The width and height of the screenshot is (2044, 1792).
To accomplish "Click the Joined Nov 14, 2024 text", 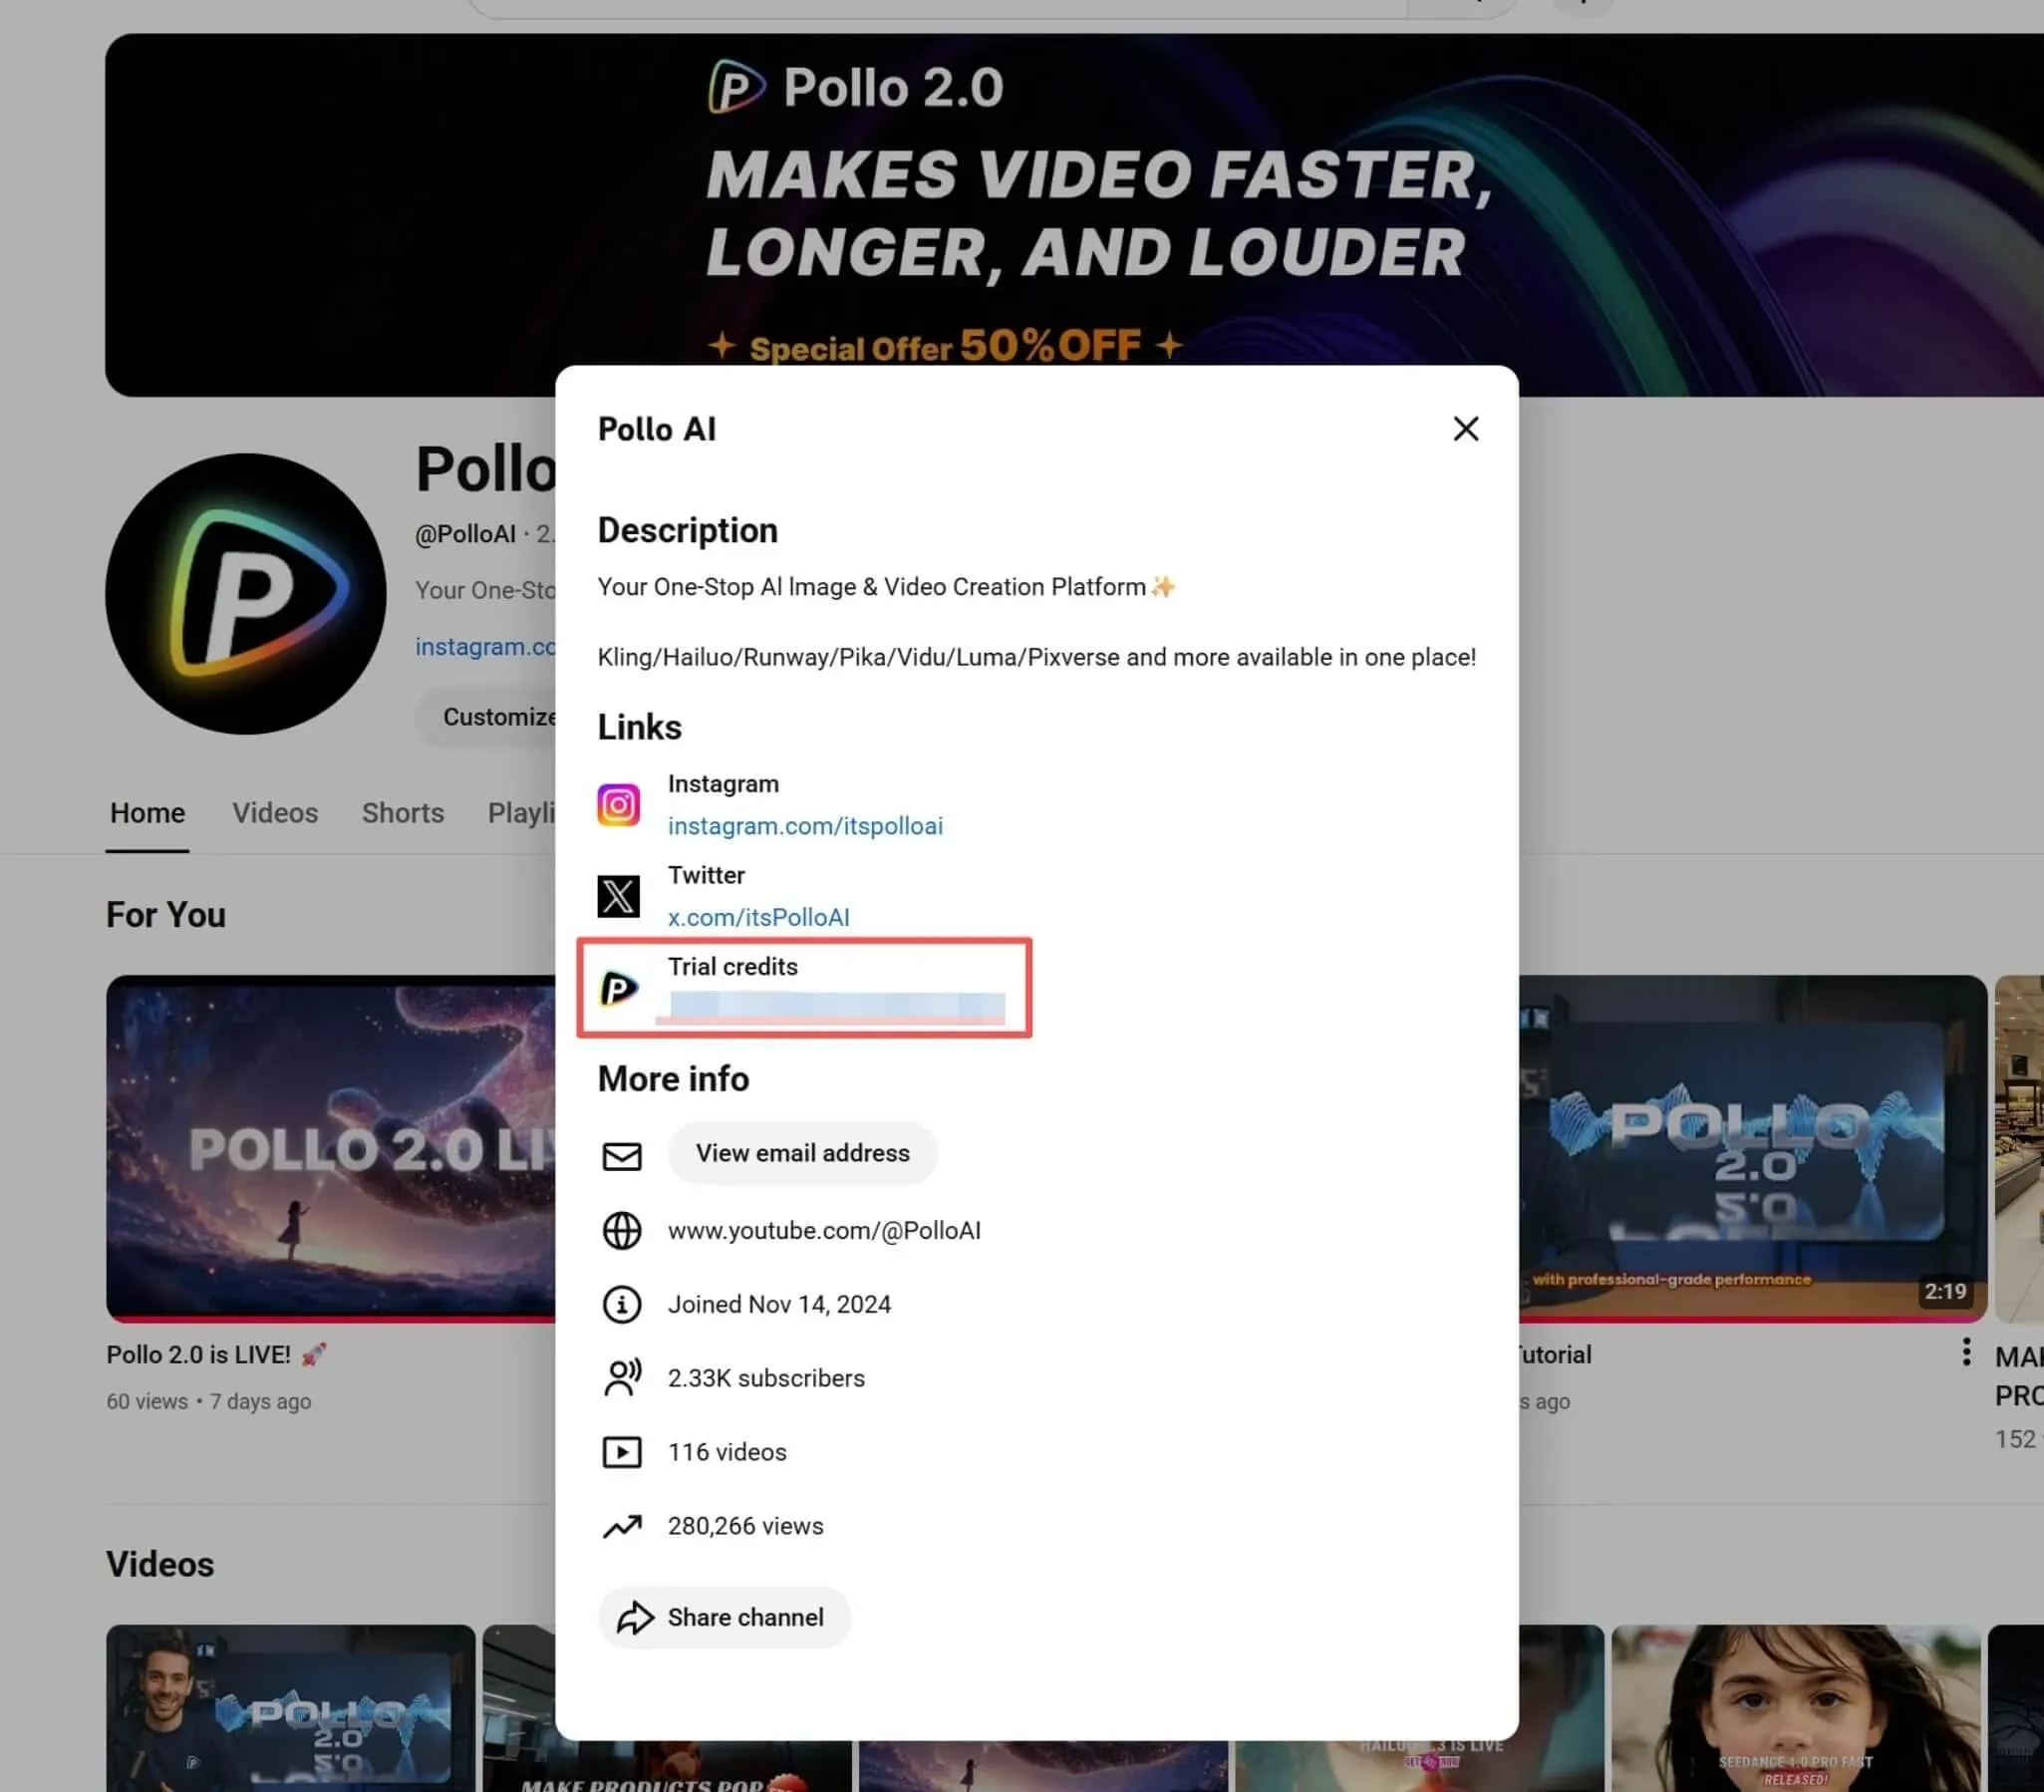I will [779, 1305].
